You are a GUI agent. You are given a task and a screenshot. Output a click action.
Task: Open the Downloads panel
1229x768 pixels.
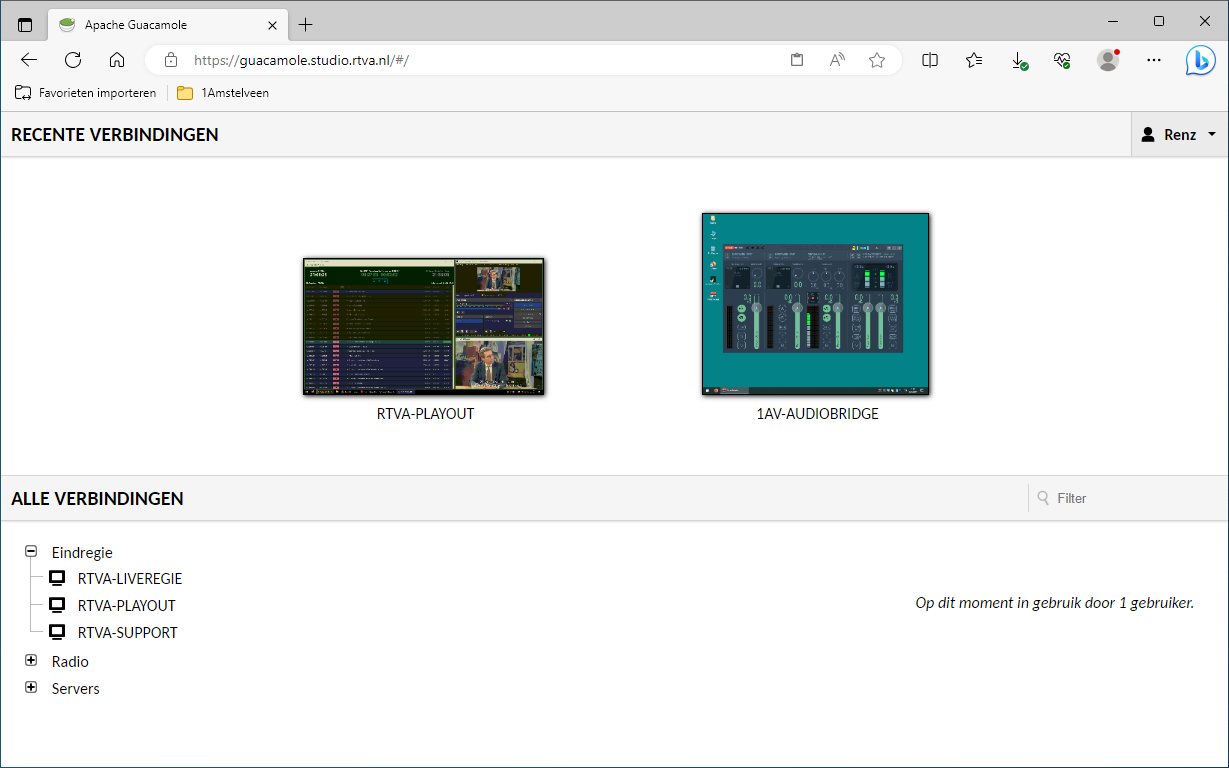1019,60
